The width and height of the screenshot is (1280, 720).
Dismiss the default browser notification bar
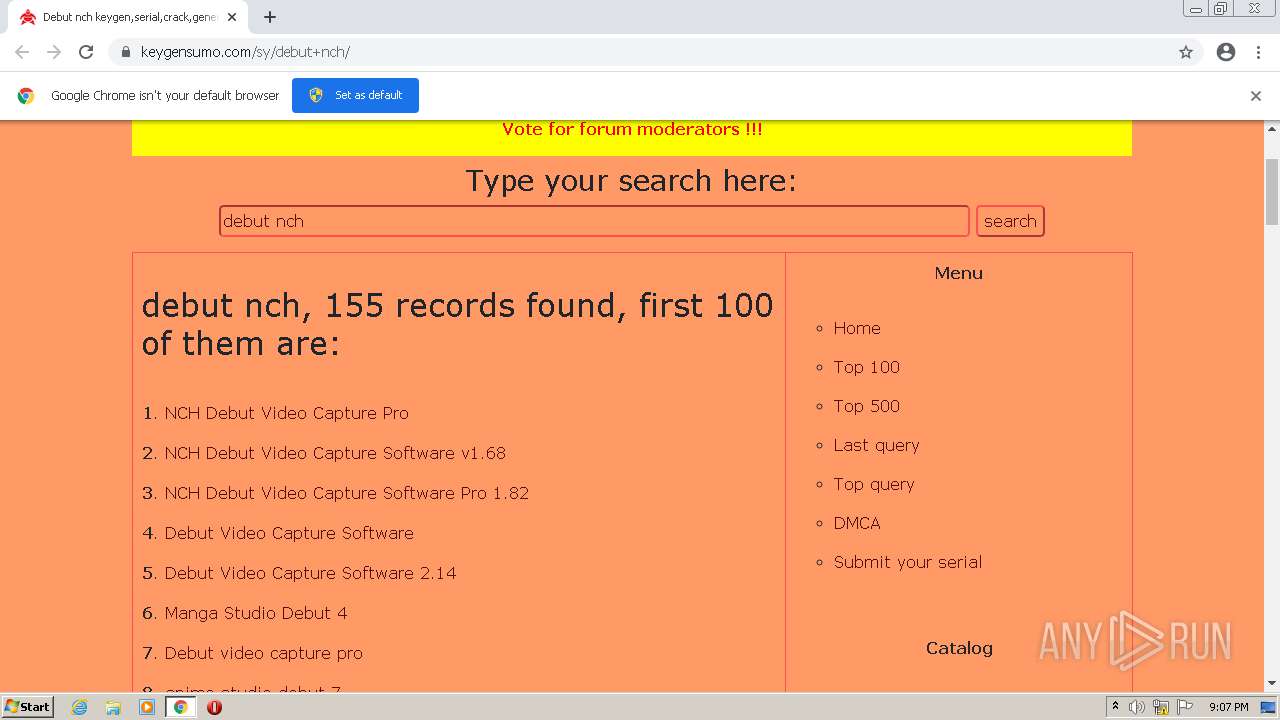coord(1256,96)
